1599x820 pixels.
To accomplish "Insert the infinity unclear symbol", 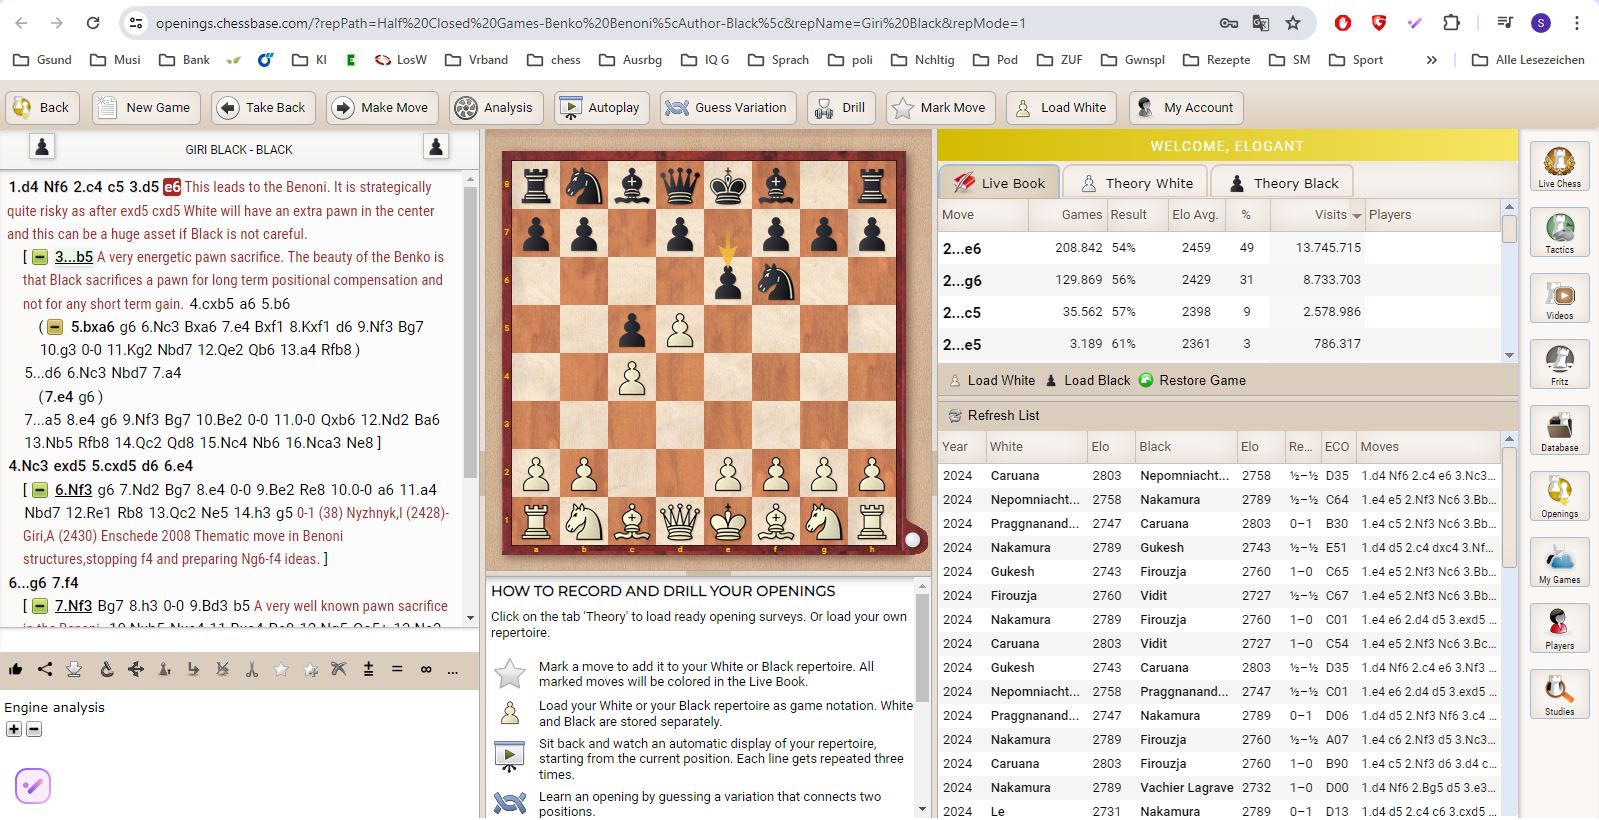I will [426, 669].
